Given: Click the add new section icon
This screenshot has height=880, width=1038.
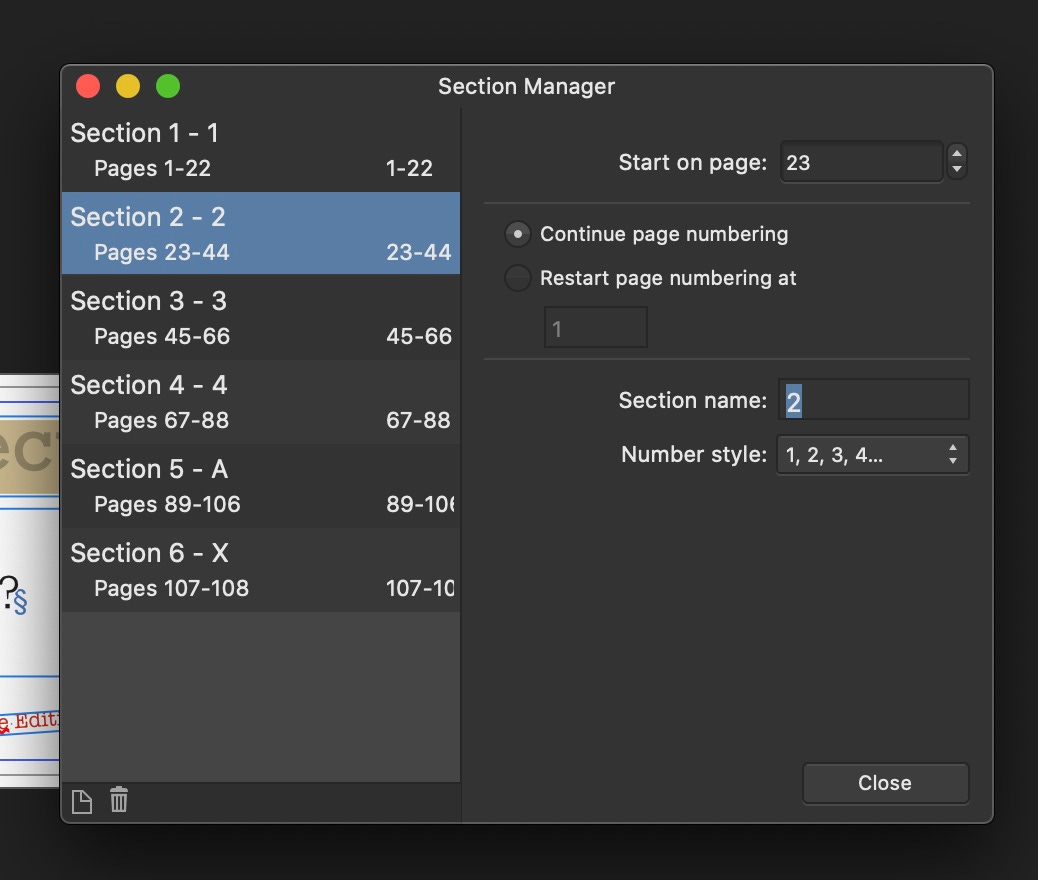Looking at the screenshot, I should pyautogui.click(x=82, y=801).
